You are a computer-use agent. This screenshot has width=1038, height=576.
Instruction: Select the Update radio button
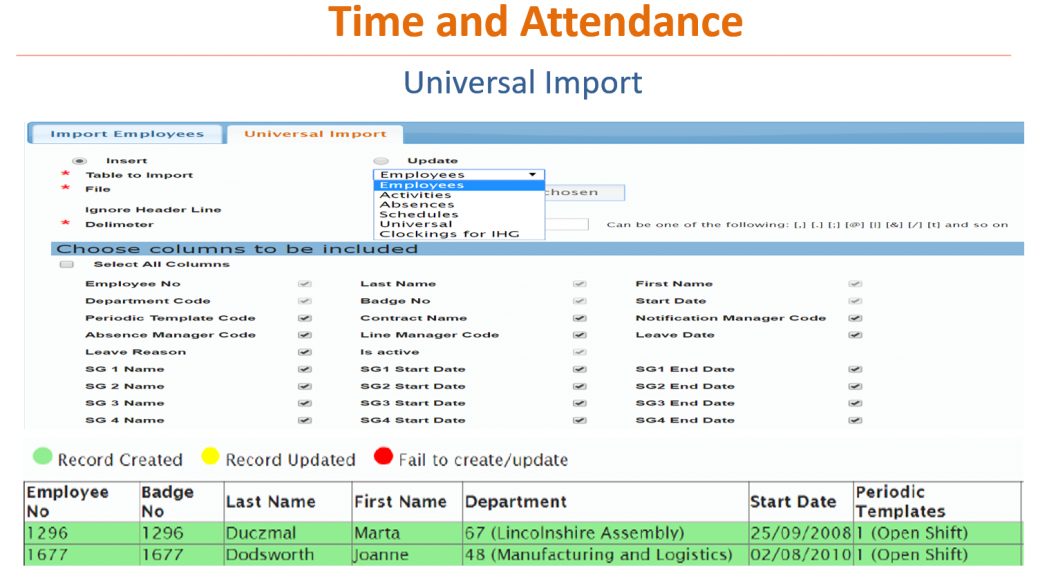click(x=381, y=161)
